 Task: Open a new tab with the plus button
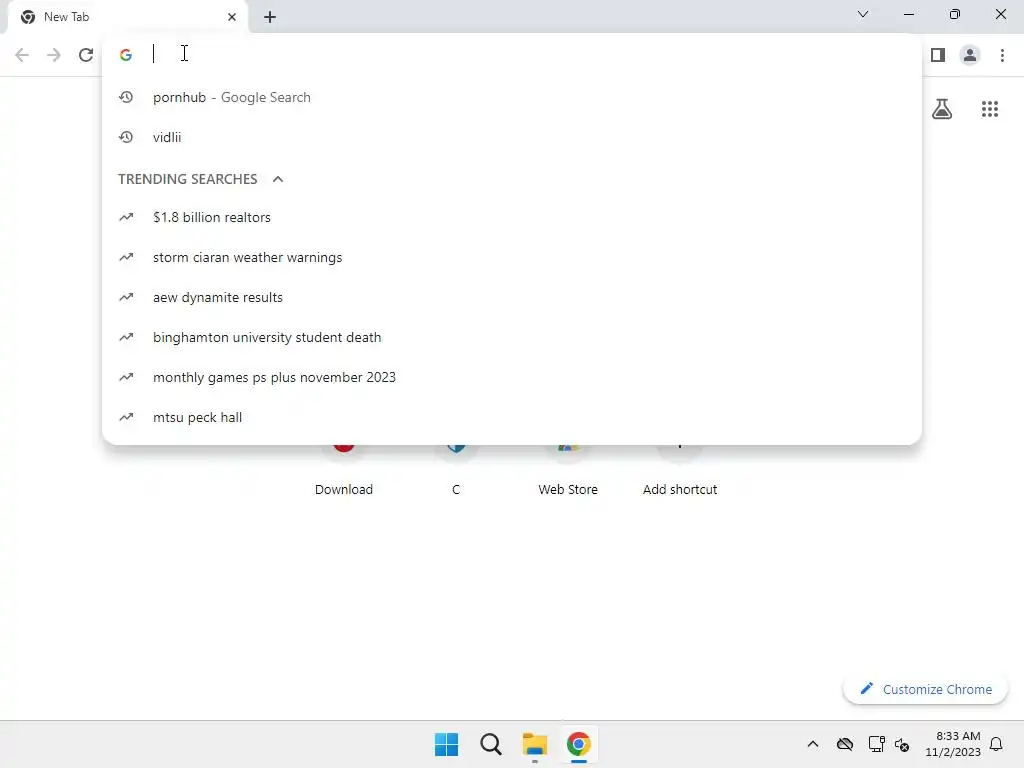(x=270, y=17)
